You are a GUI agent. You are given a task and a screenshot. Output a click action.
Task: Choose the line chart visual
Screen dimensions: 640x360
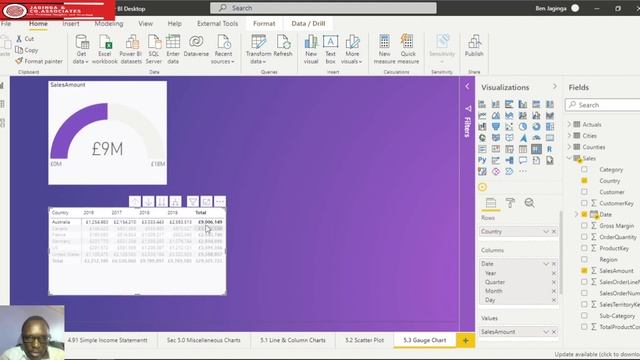point(482,116)
